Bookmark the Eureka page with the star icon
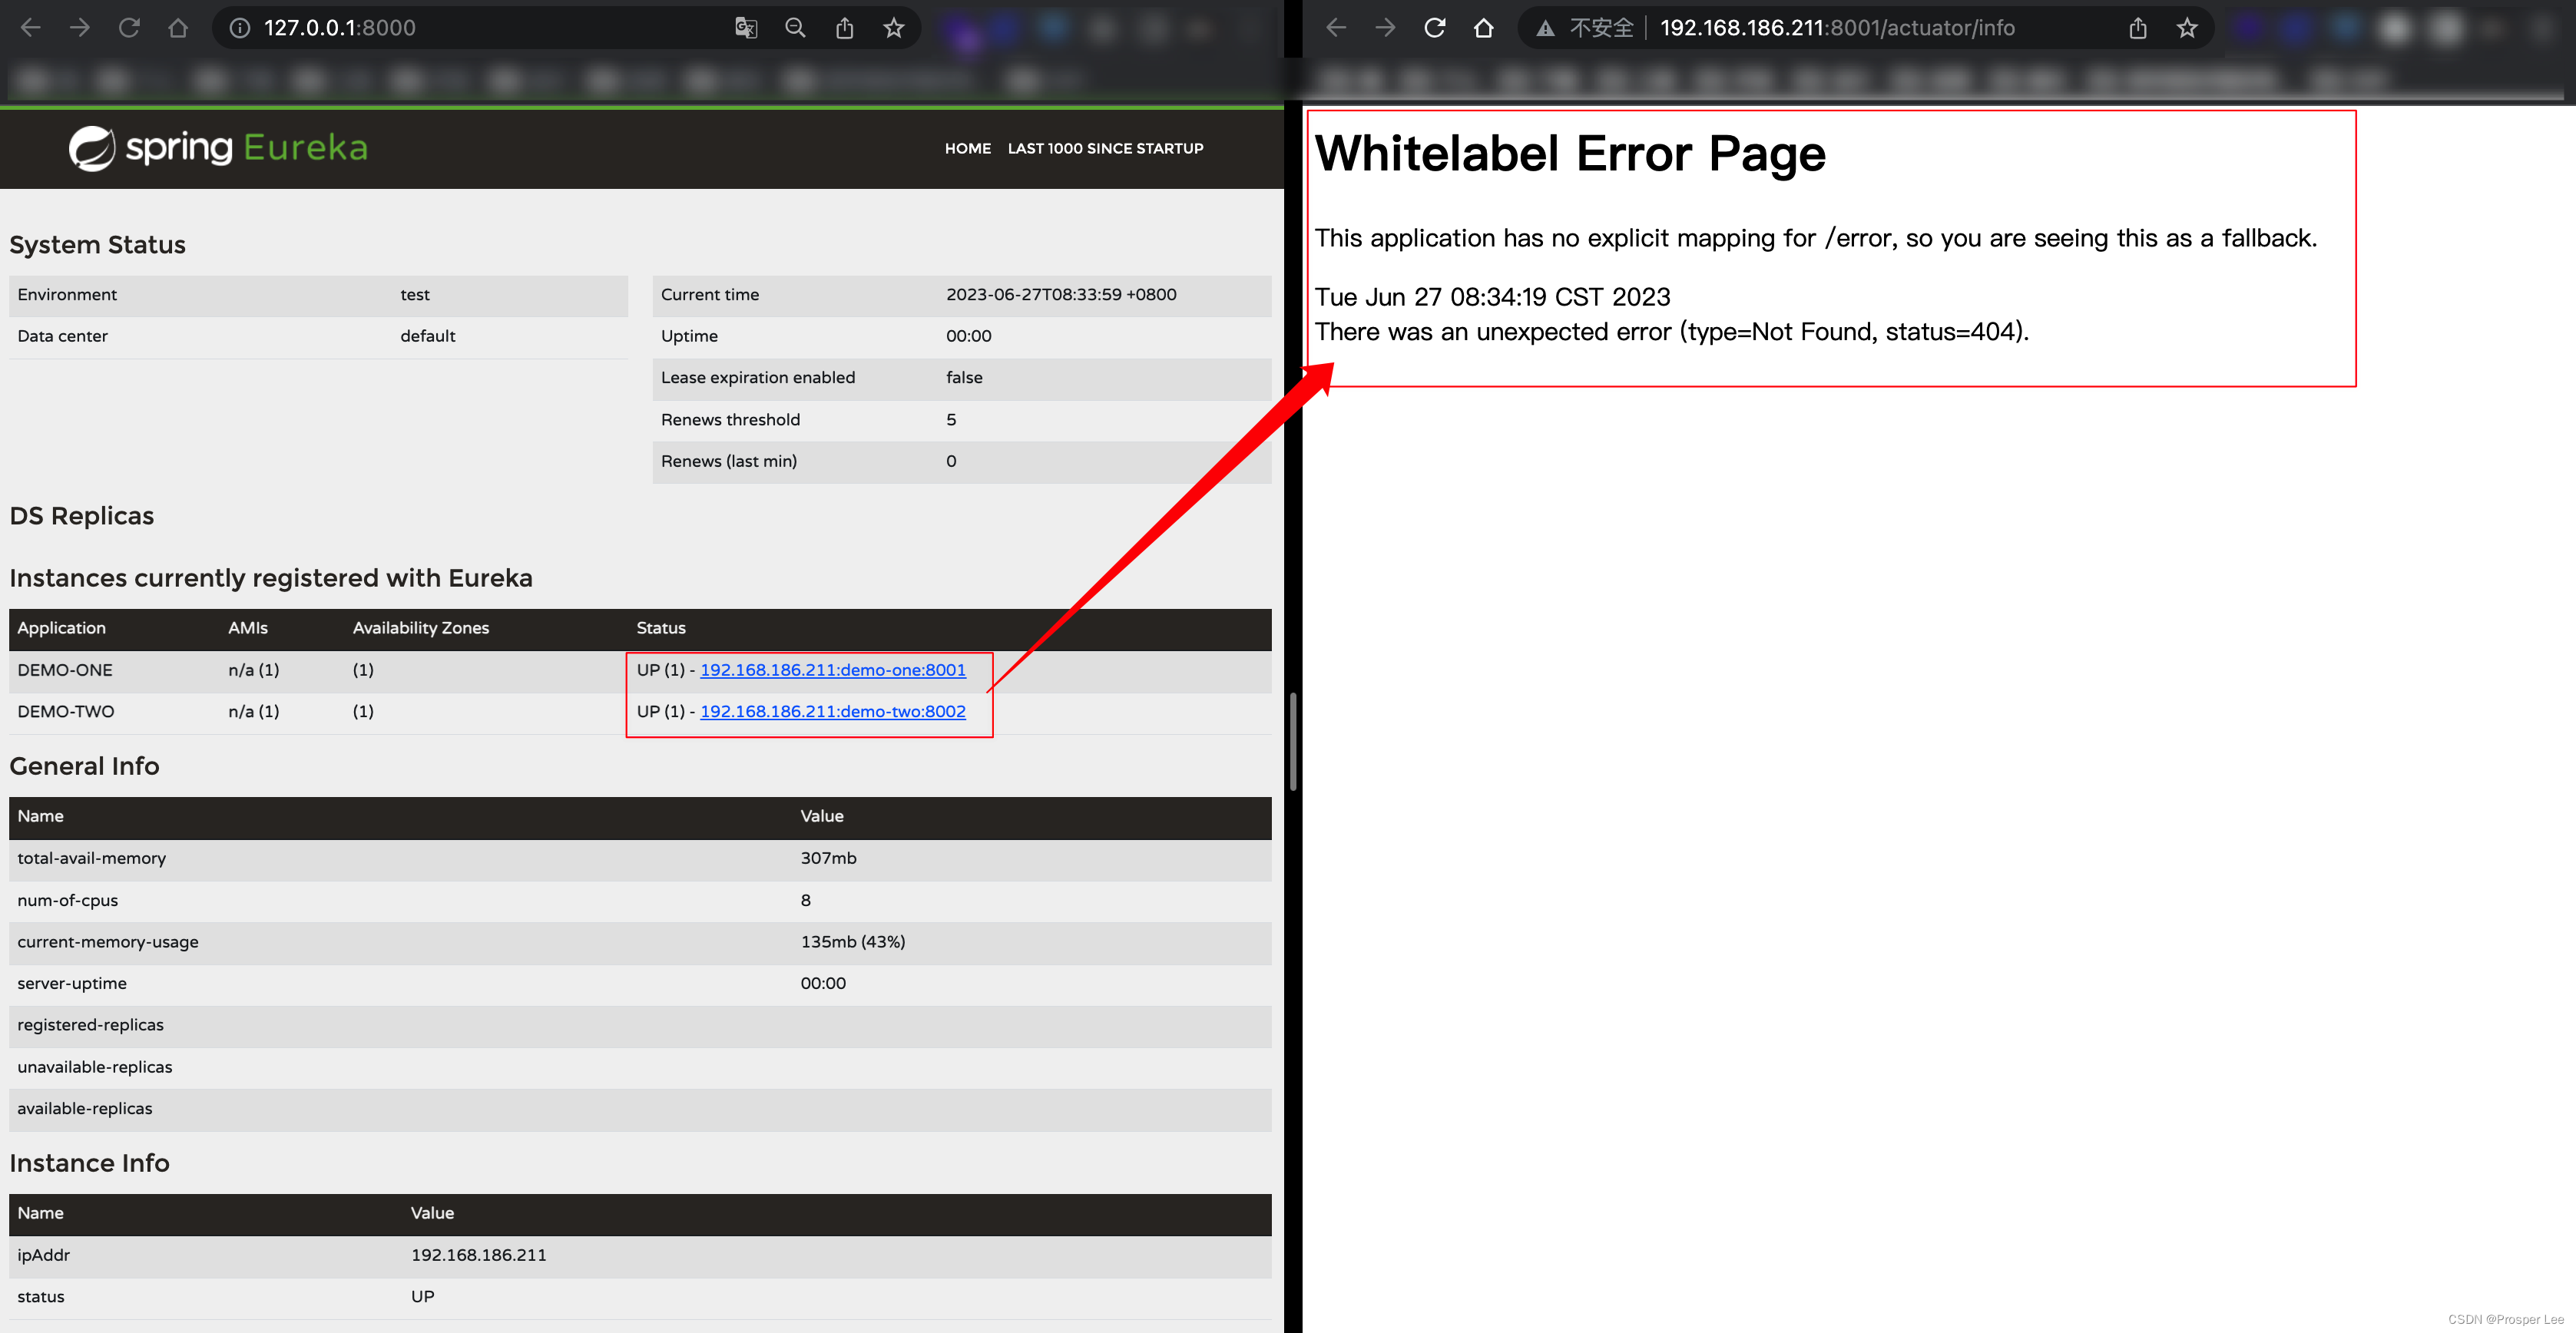 tap(894, 28)
